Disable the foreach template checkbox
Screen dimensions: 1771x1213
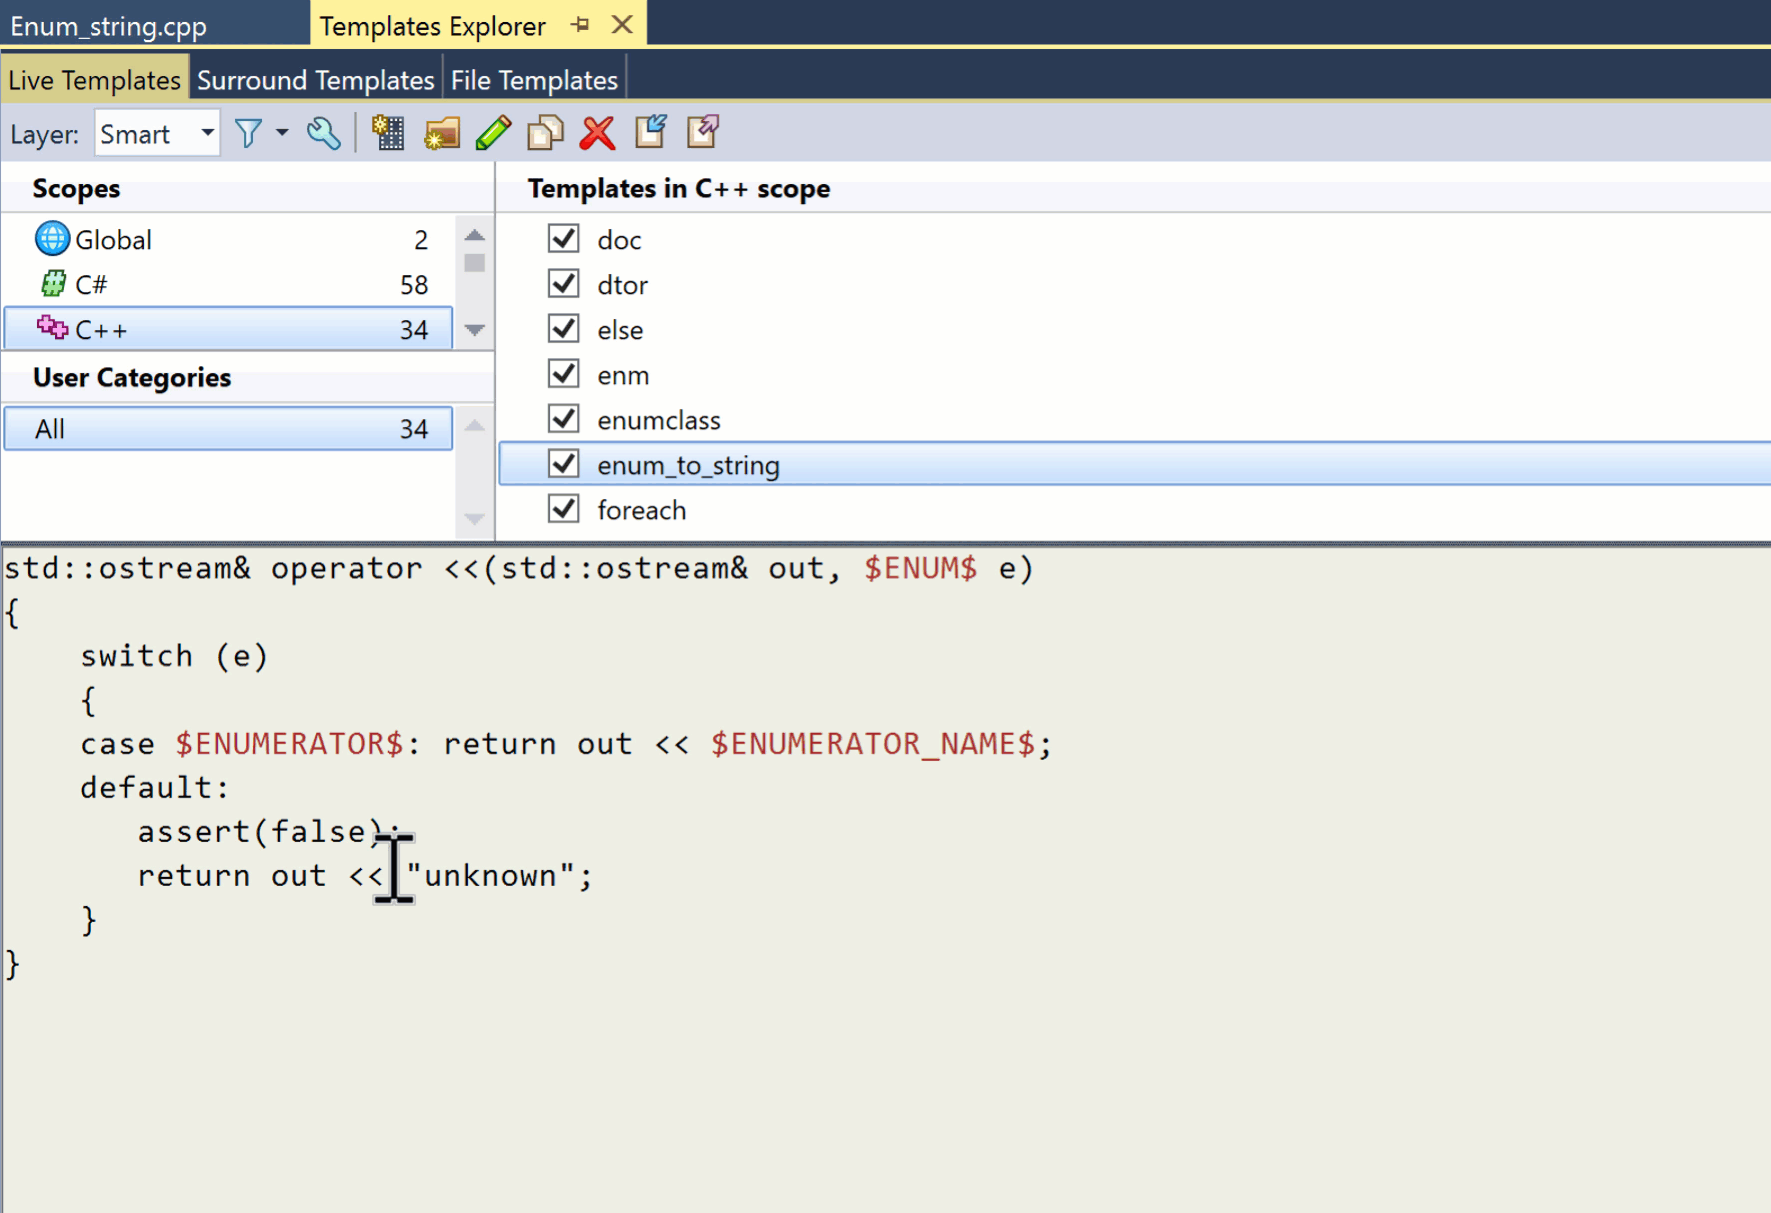click(x=563, y=508)
